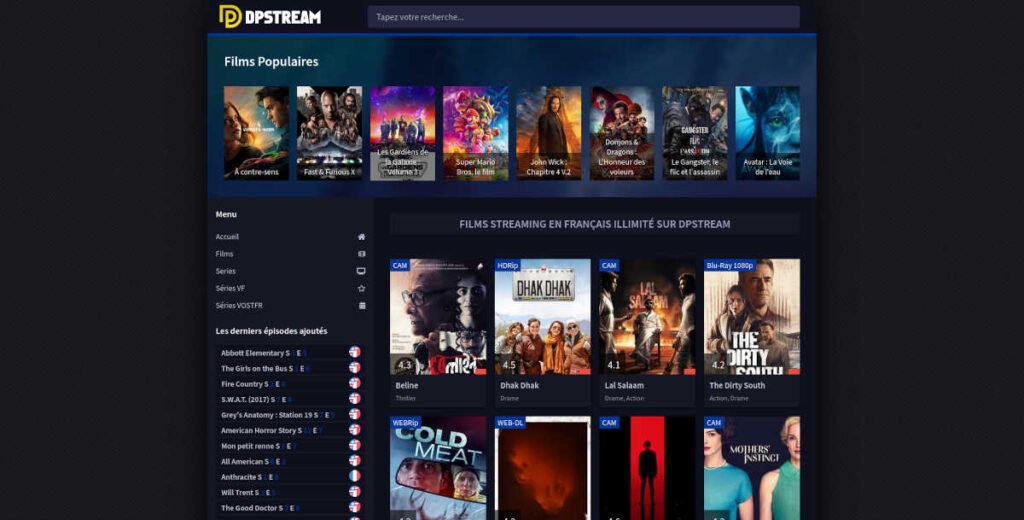Open The Girls on the Bus episode
1024x520 pixels.
coord(291,368)
